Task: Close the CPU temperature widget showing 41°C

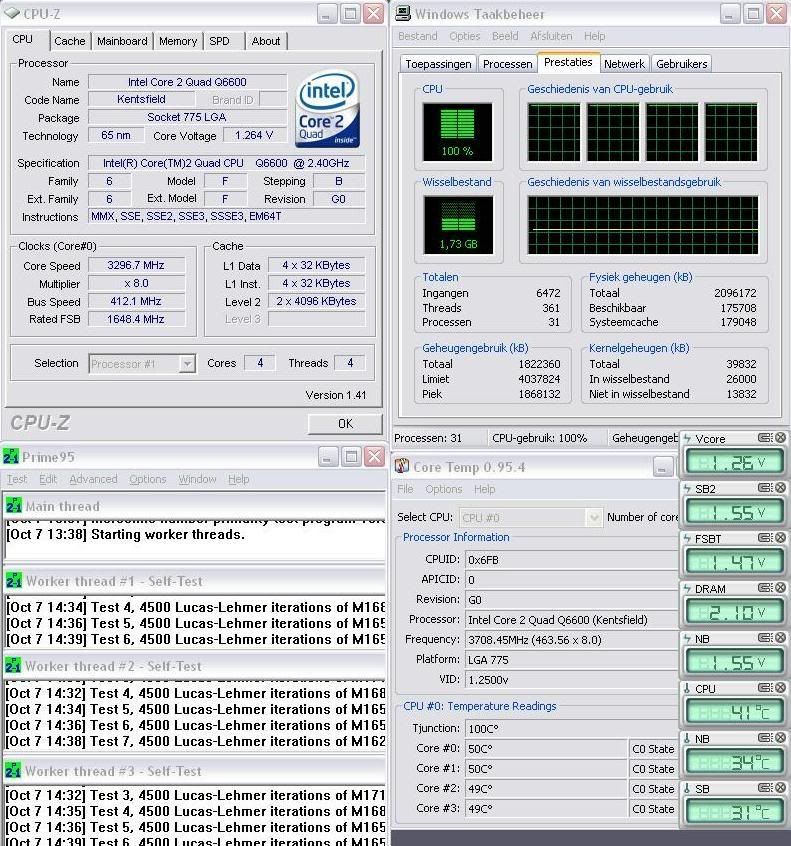Action: pos(780,687)
